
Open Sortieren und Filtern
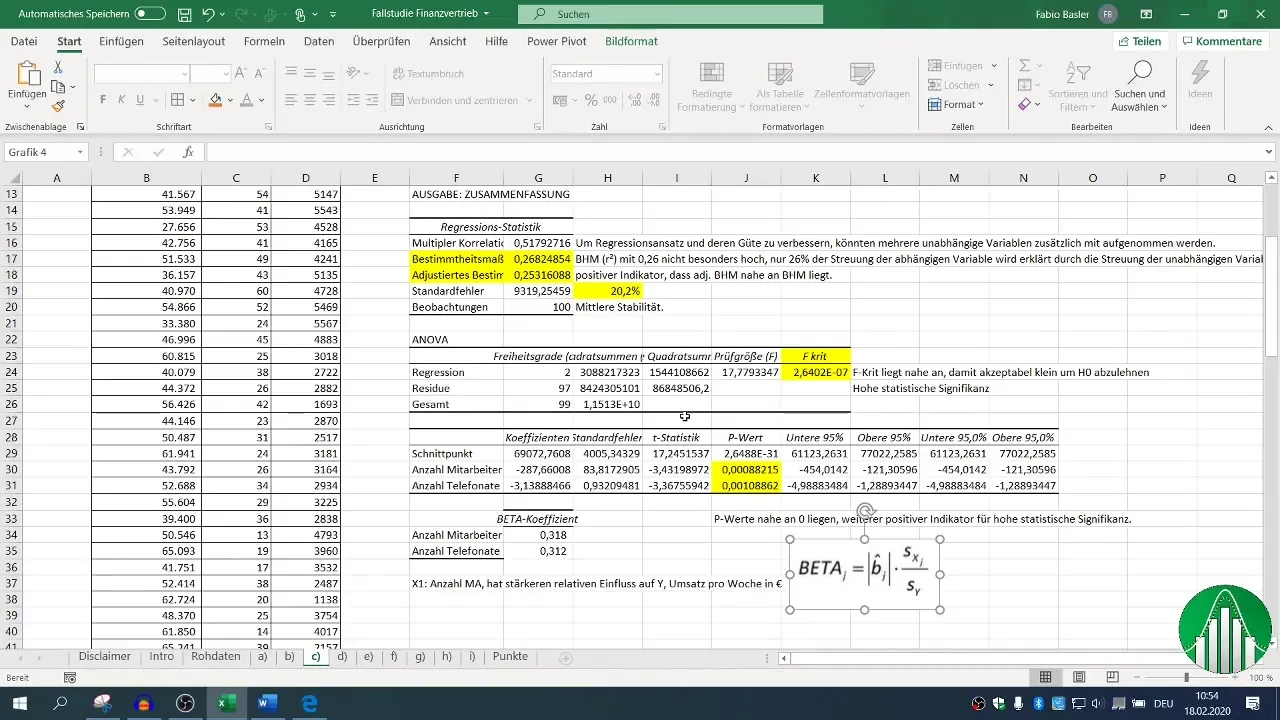tap(1079, 87)
